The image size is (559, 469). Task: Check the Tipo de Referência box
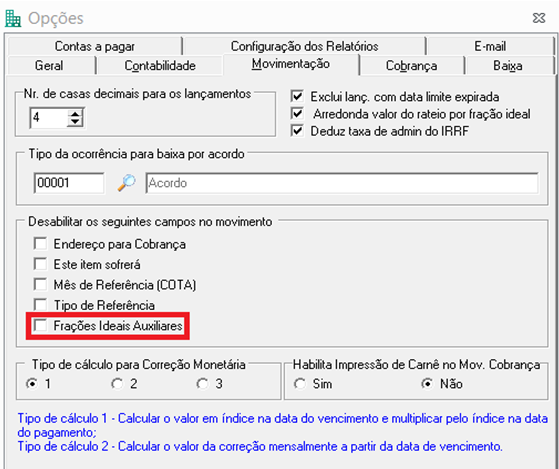tap(40, 305)
